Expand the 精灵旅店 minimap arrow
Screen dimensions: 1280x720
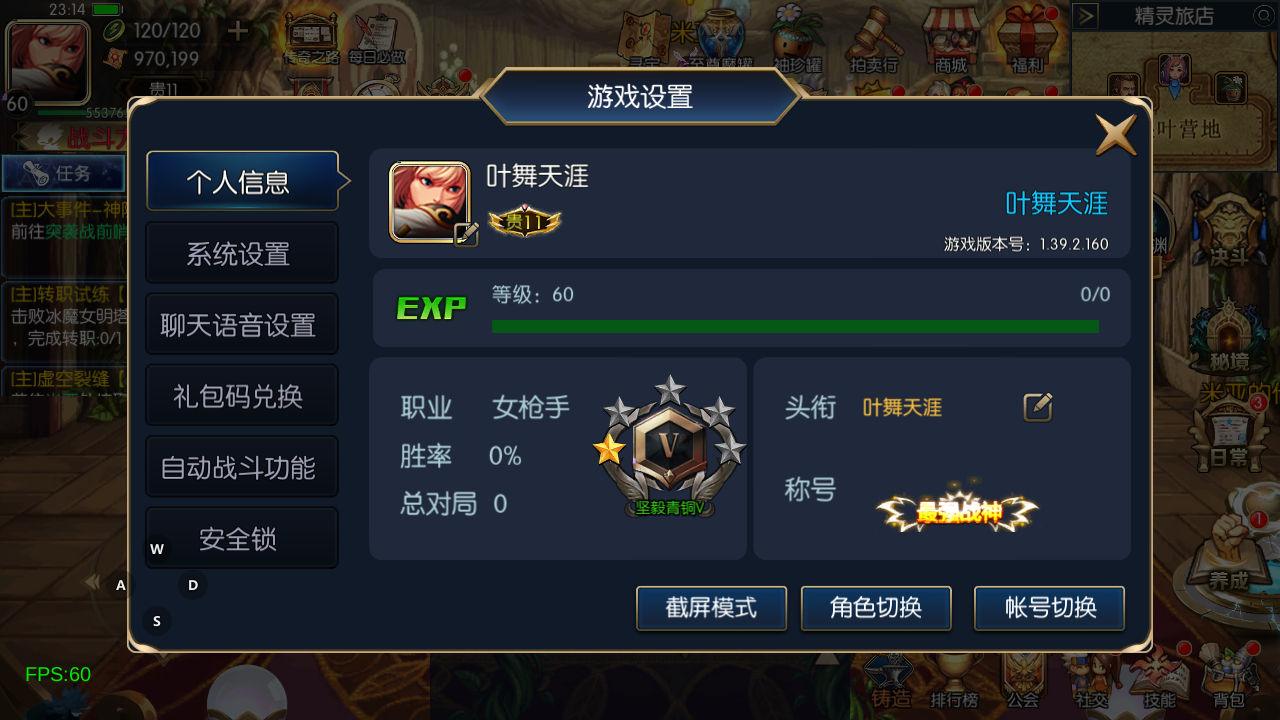coord(1087,16)
